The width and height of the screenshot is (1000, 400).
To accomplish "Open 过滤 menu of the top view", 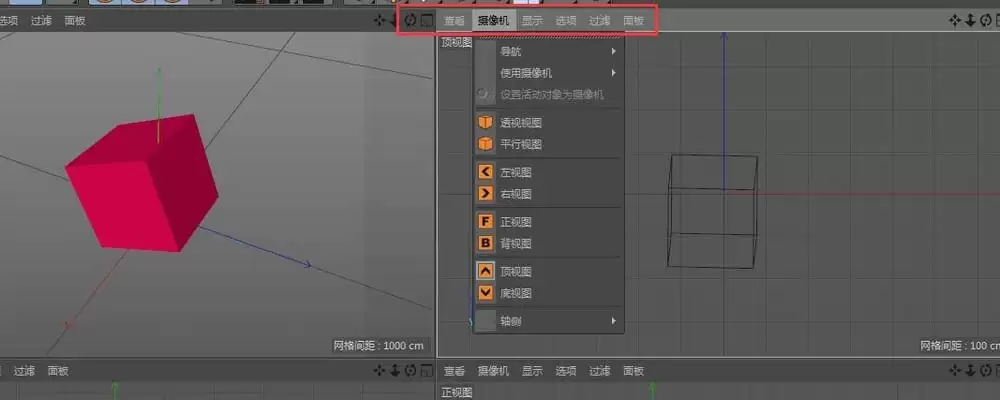I will 599,20.
